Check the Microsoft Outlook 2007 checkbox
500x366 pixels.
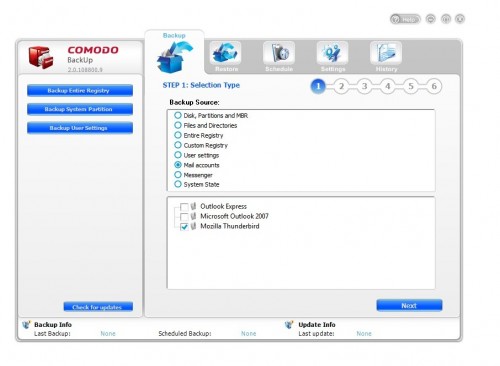click(x=184, y=217)
